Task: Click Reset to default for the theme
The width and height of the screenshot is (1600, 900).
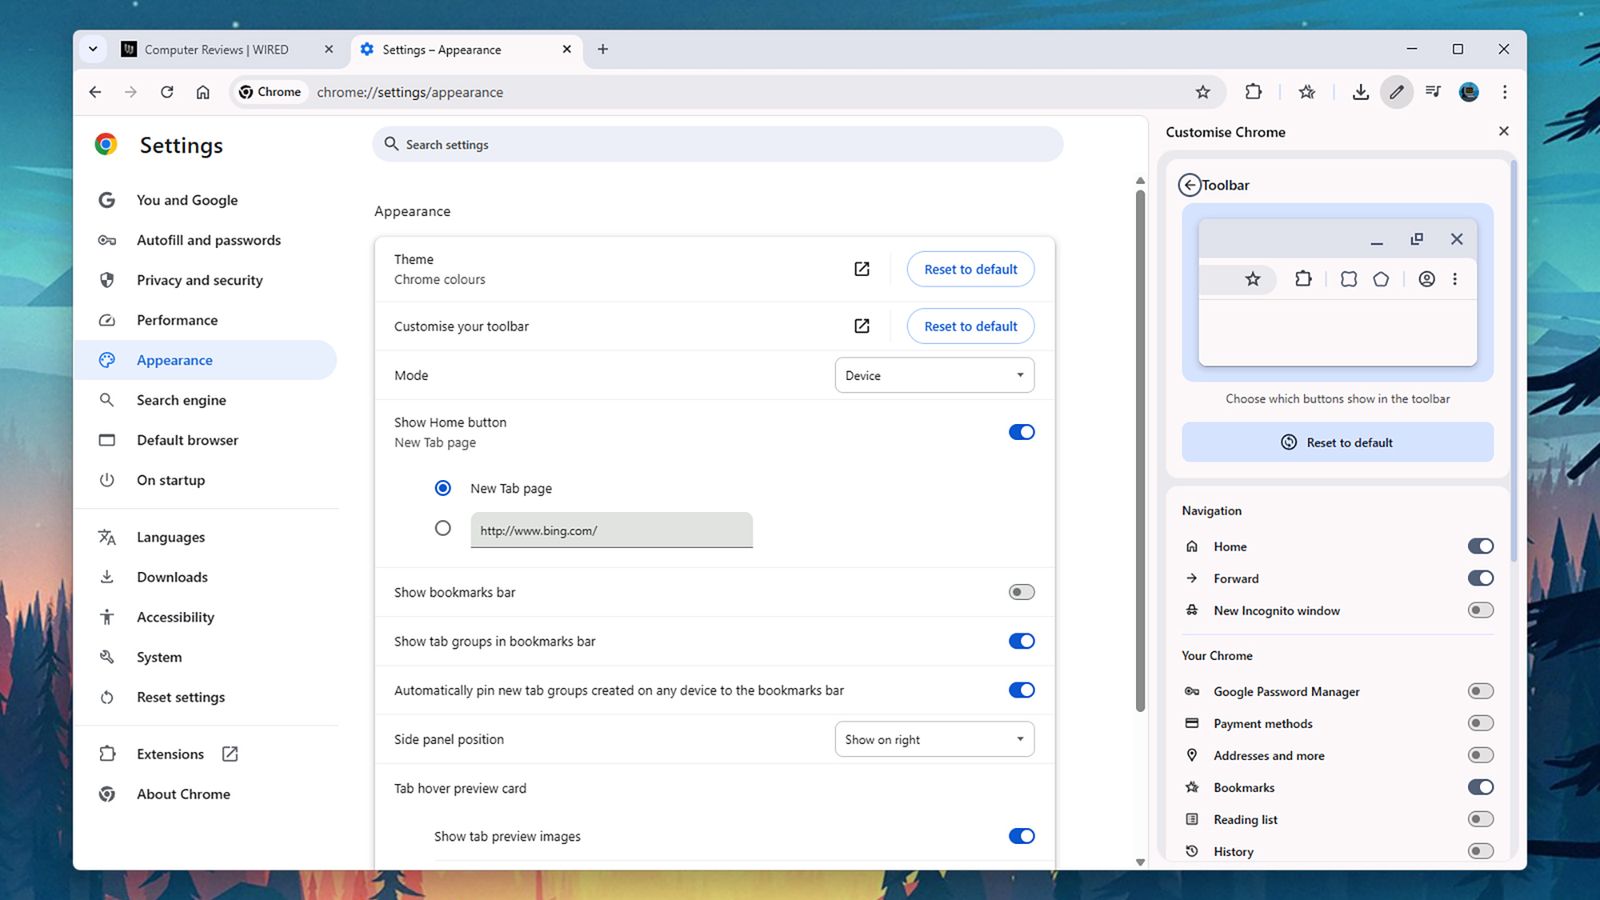Action: pyautogui.click(x=969, y=269)
